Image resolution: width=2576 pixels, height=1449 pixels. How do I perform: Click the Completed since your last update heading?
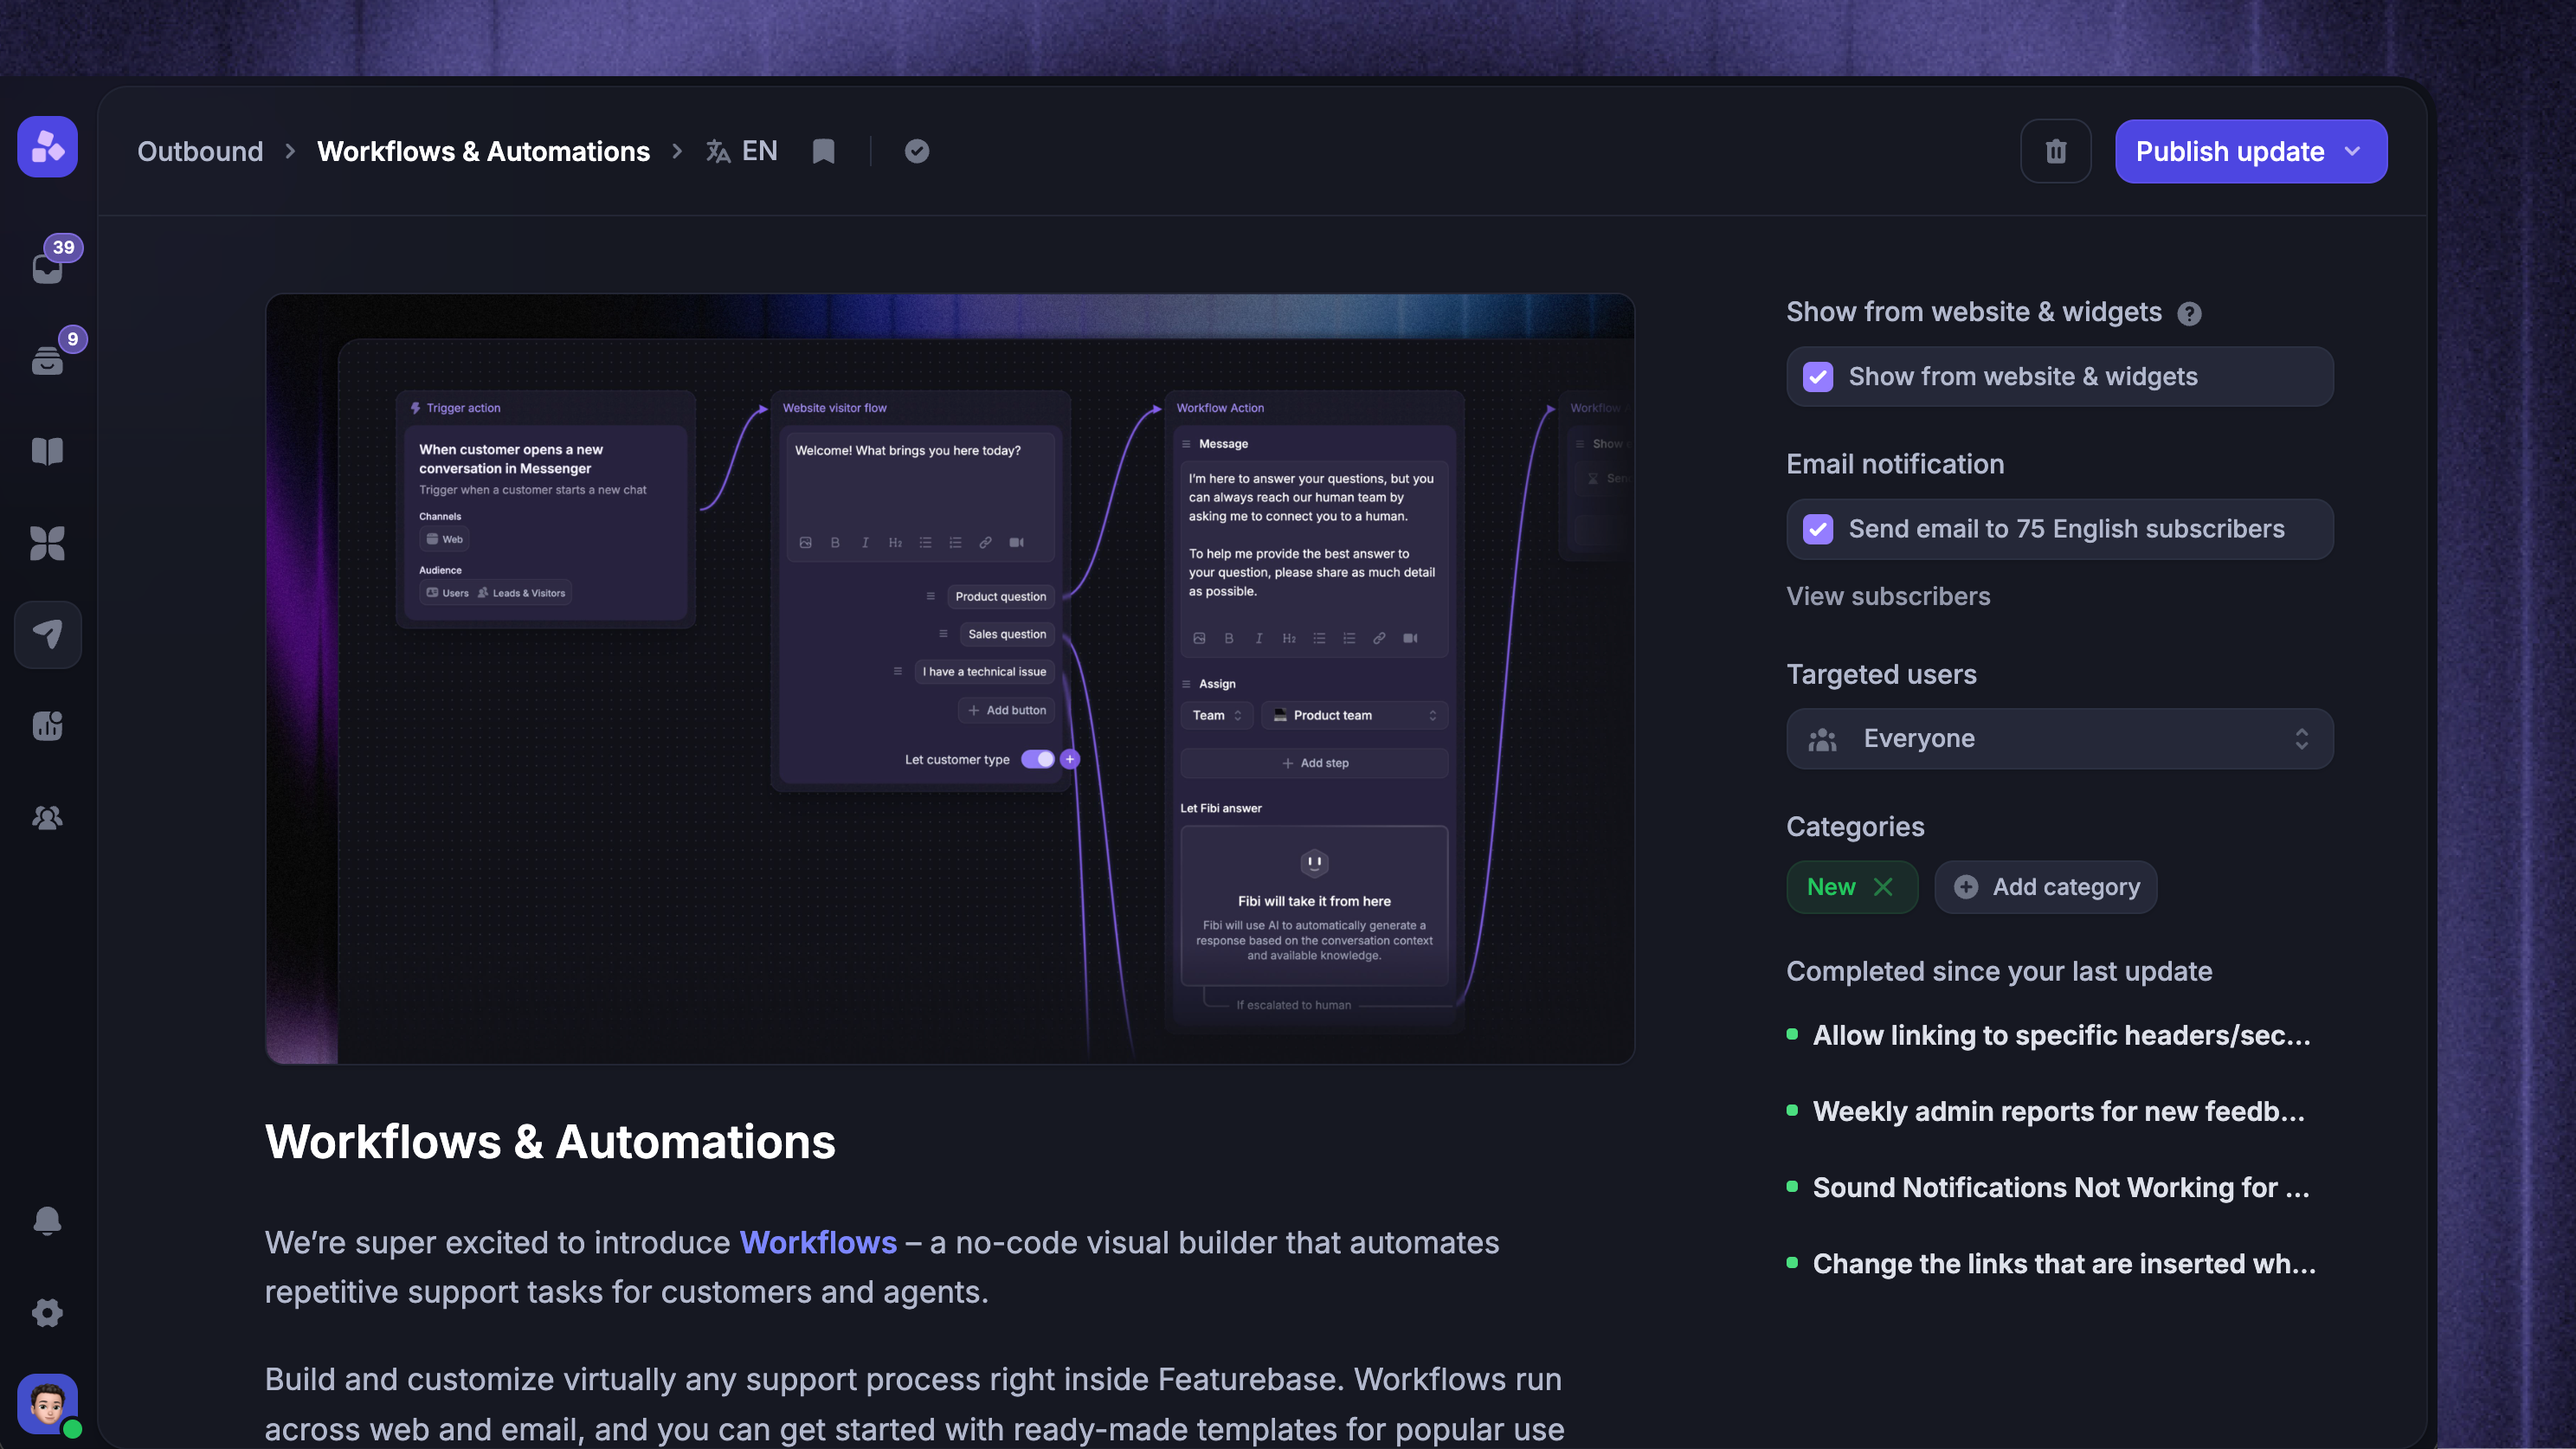pyautogui.click(x=1999, y=972)
